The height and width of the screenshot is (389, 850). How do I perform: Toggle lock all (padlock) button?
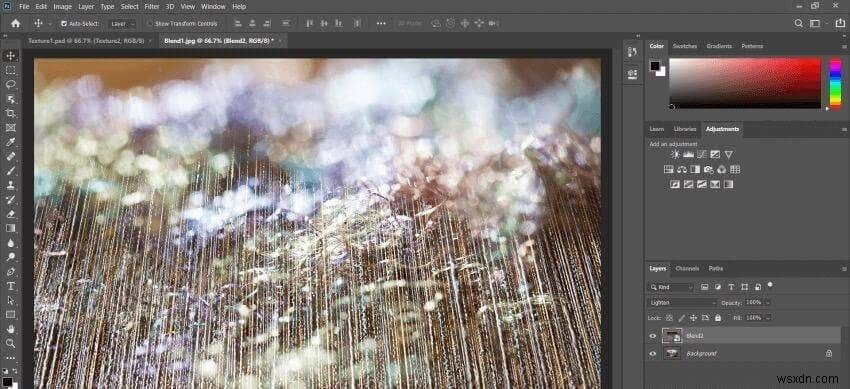718,318
